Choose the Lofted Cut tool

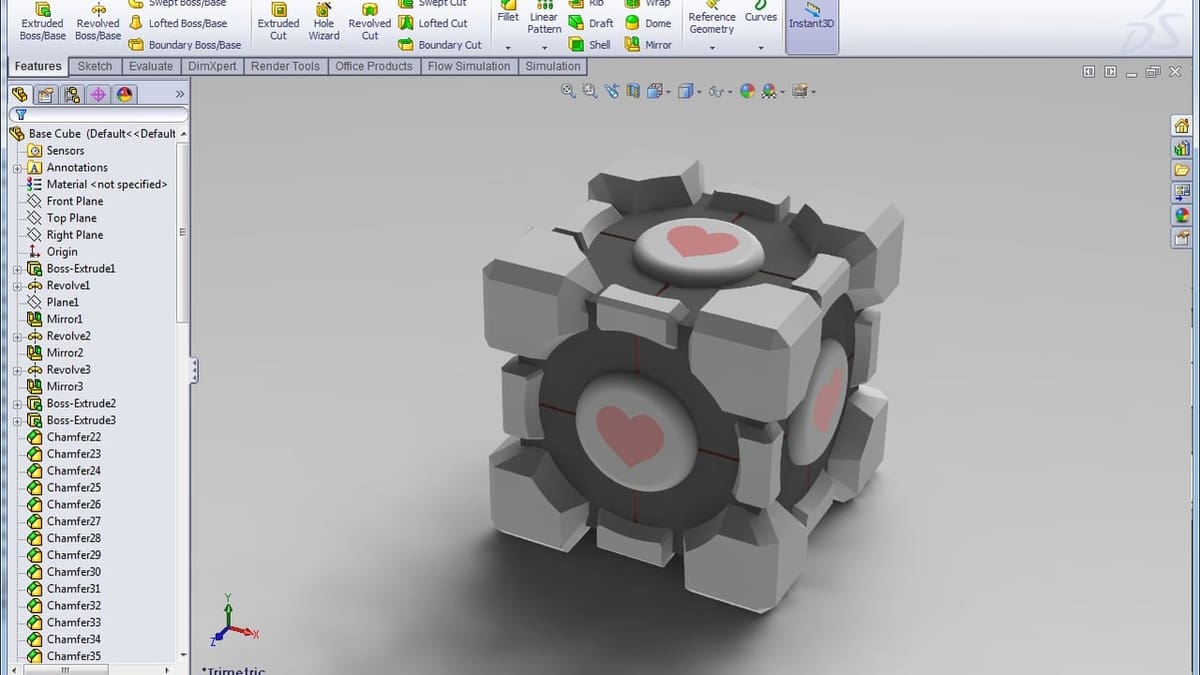433,23
